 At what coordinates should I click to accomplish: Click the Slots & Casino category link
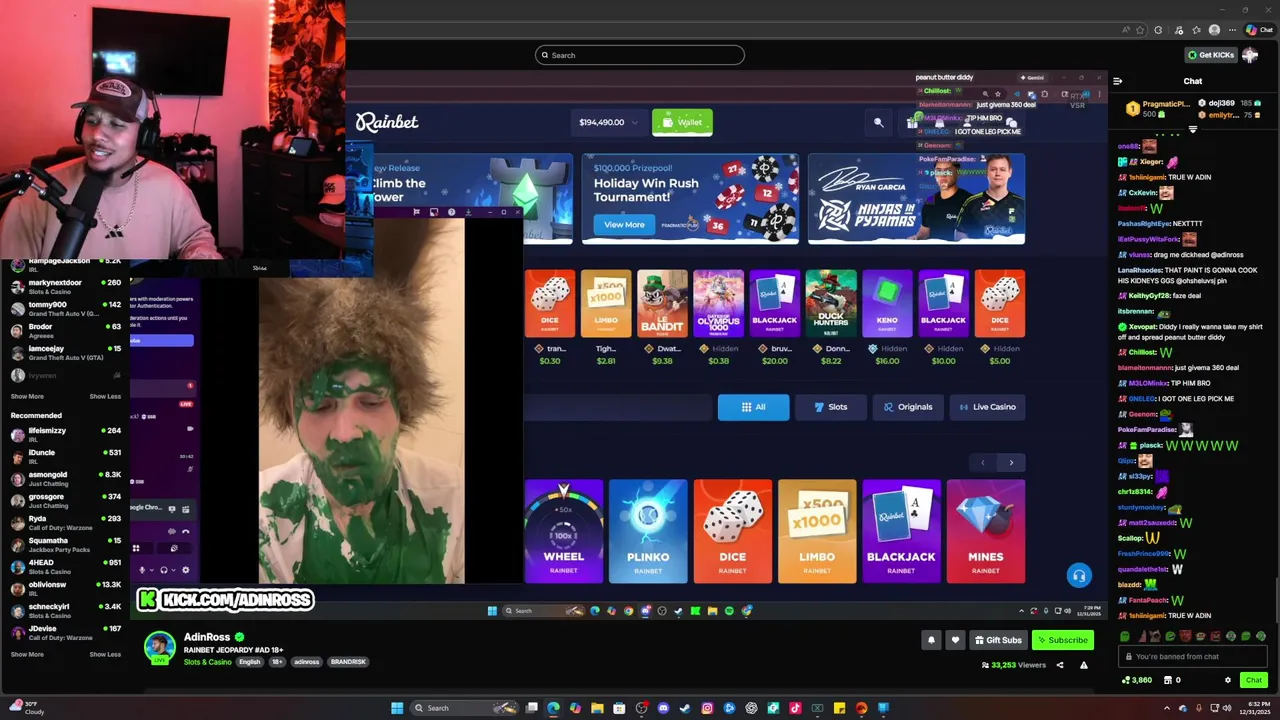point(207,662)
